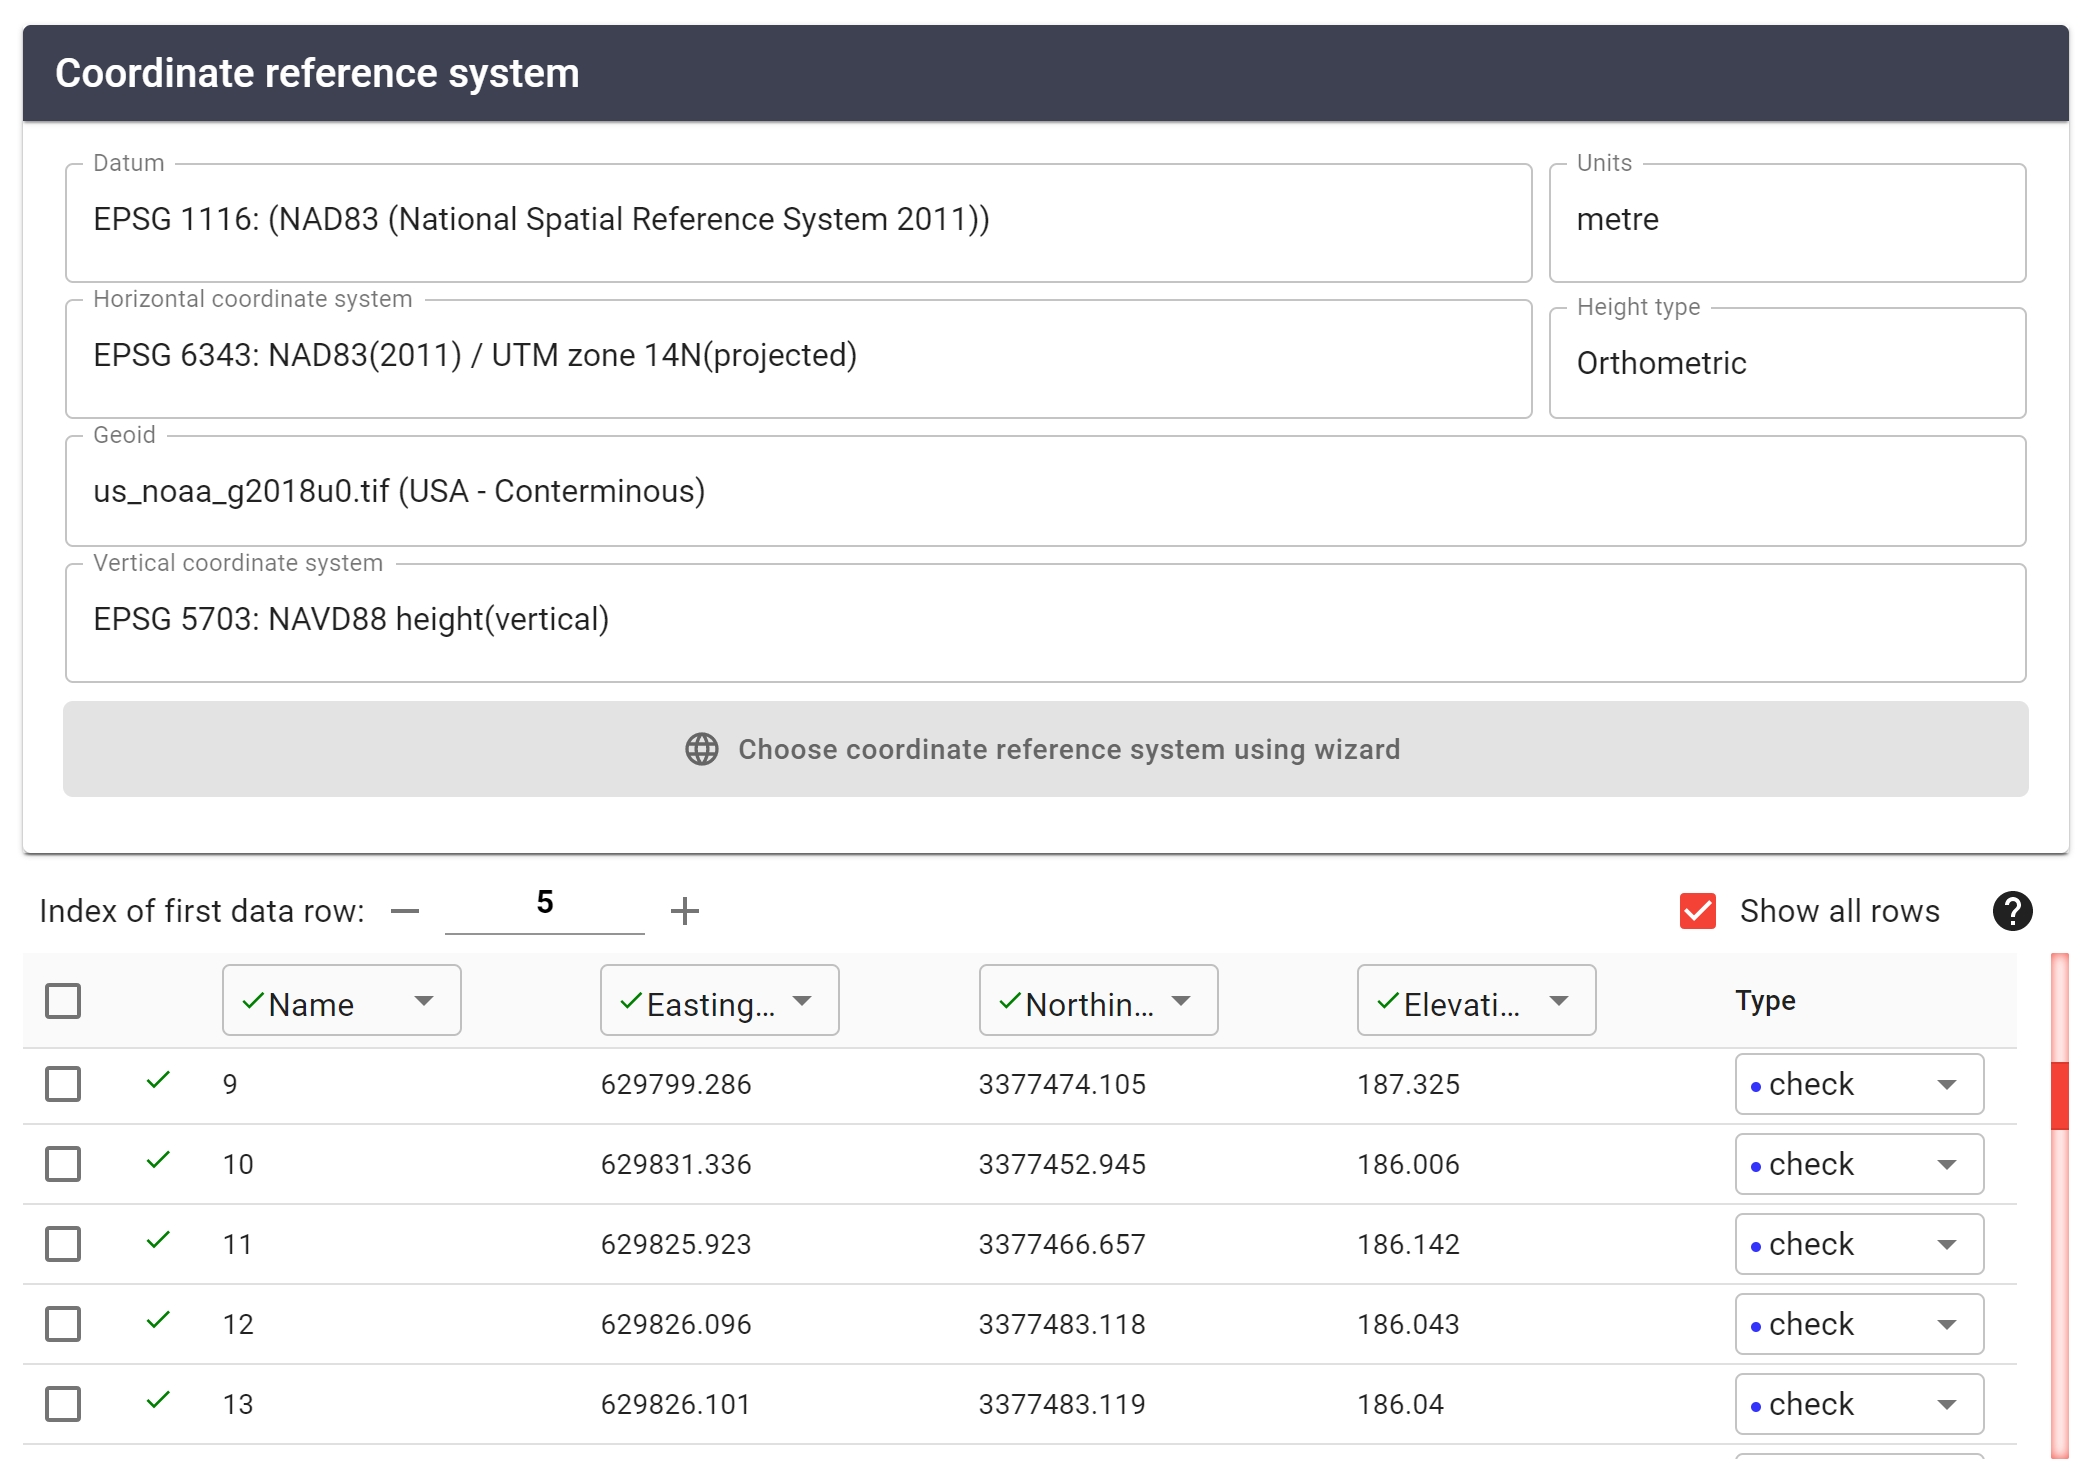Viewport: 2088px width, 1470px height.
Task: Click the minus icon to decrease row index
Action: tap(405, 911)
